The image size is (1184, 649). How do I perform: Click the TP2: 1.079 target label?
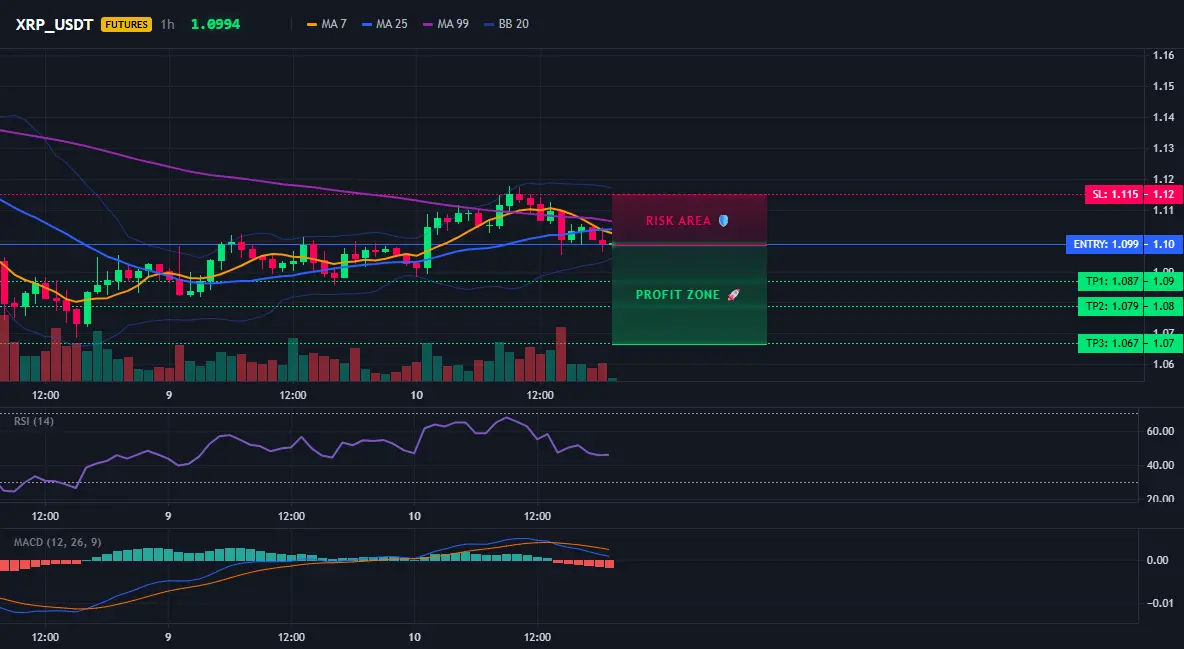(1112, 306)
